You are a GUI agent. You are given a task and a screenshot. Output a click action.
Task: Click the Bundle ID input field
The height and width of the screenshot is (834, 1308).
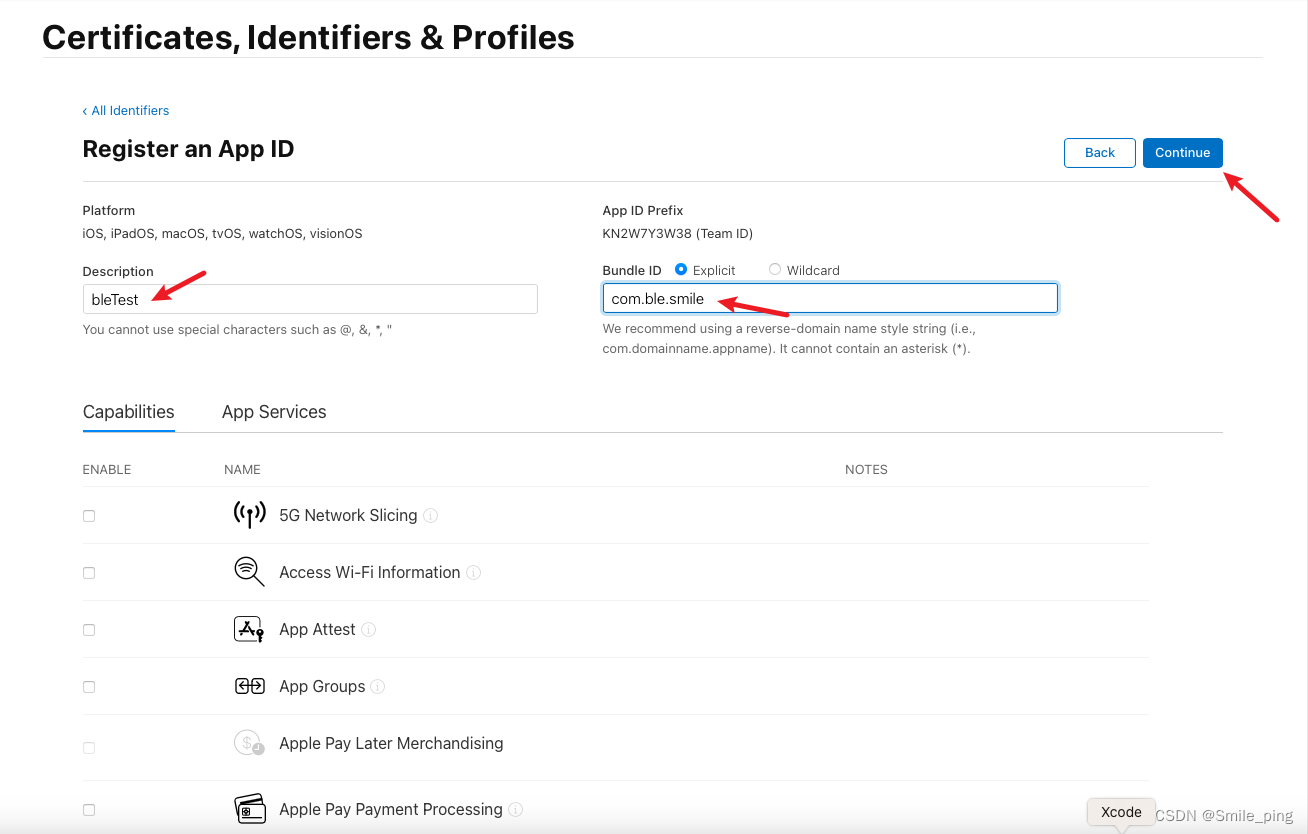point(830,298)
